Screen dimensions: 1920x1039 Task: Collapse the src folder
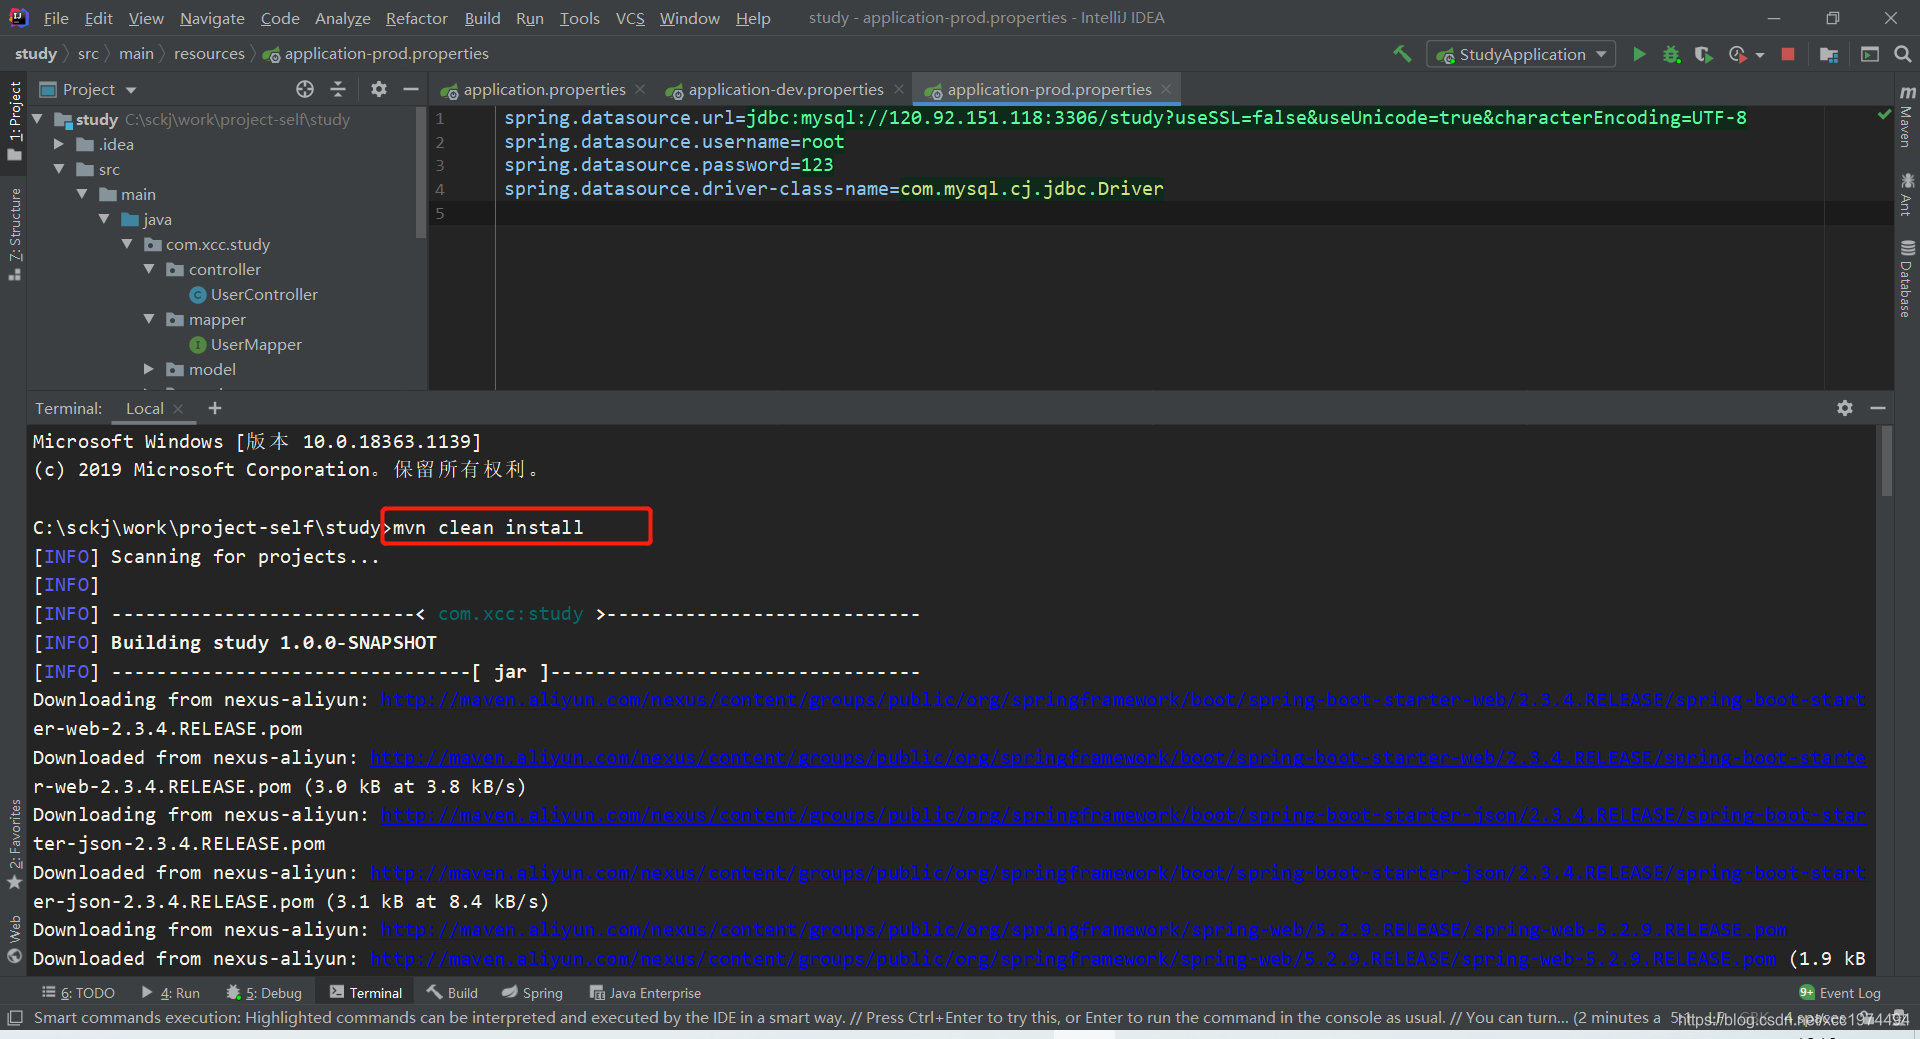pos(59,169)
